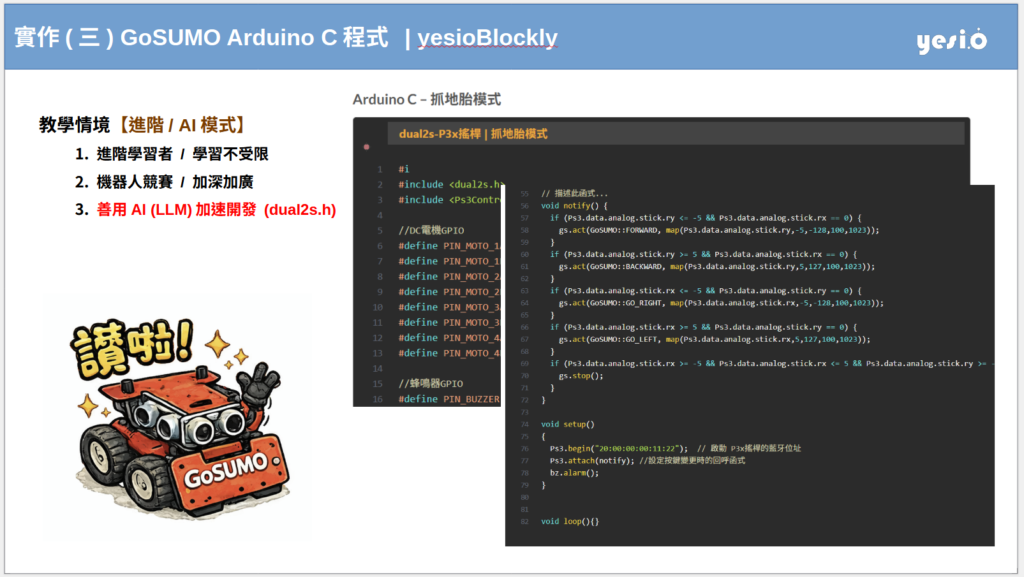Click the #include <dual2s.h> code line
The image size is (1024, 577).
448,185
